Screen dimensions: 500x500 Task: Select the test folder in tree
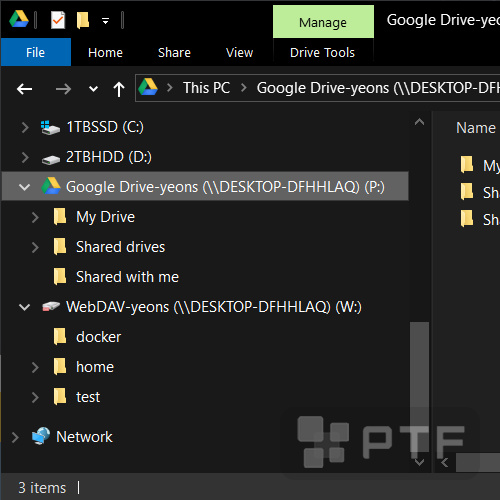click(x=88, y=397)
